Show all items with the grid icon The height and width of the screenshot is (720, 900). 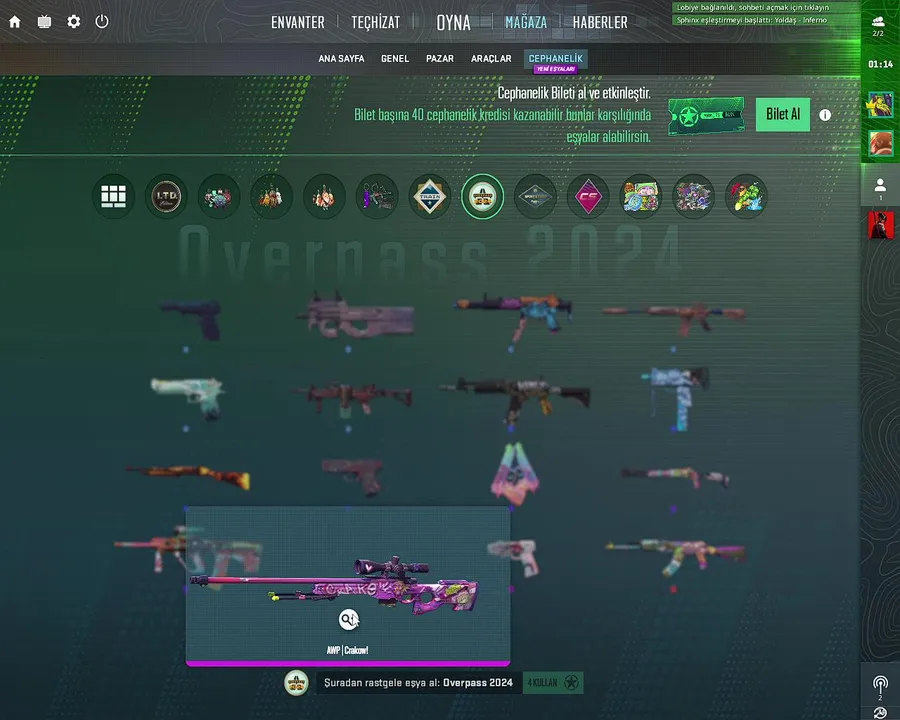114,196
